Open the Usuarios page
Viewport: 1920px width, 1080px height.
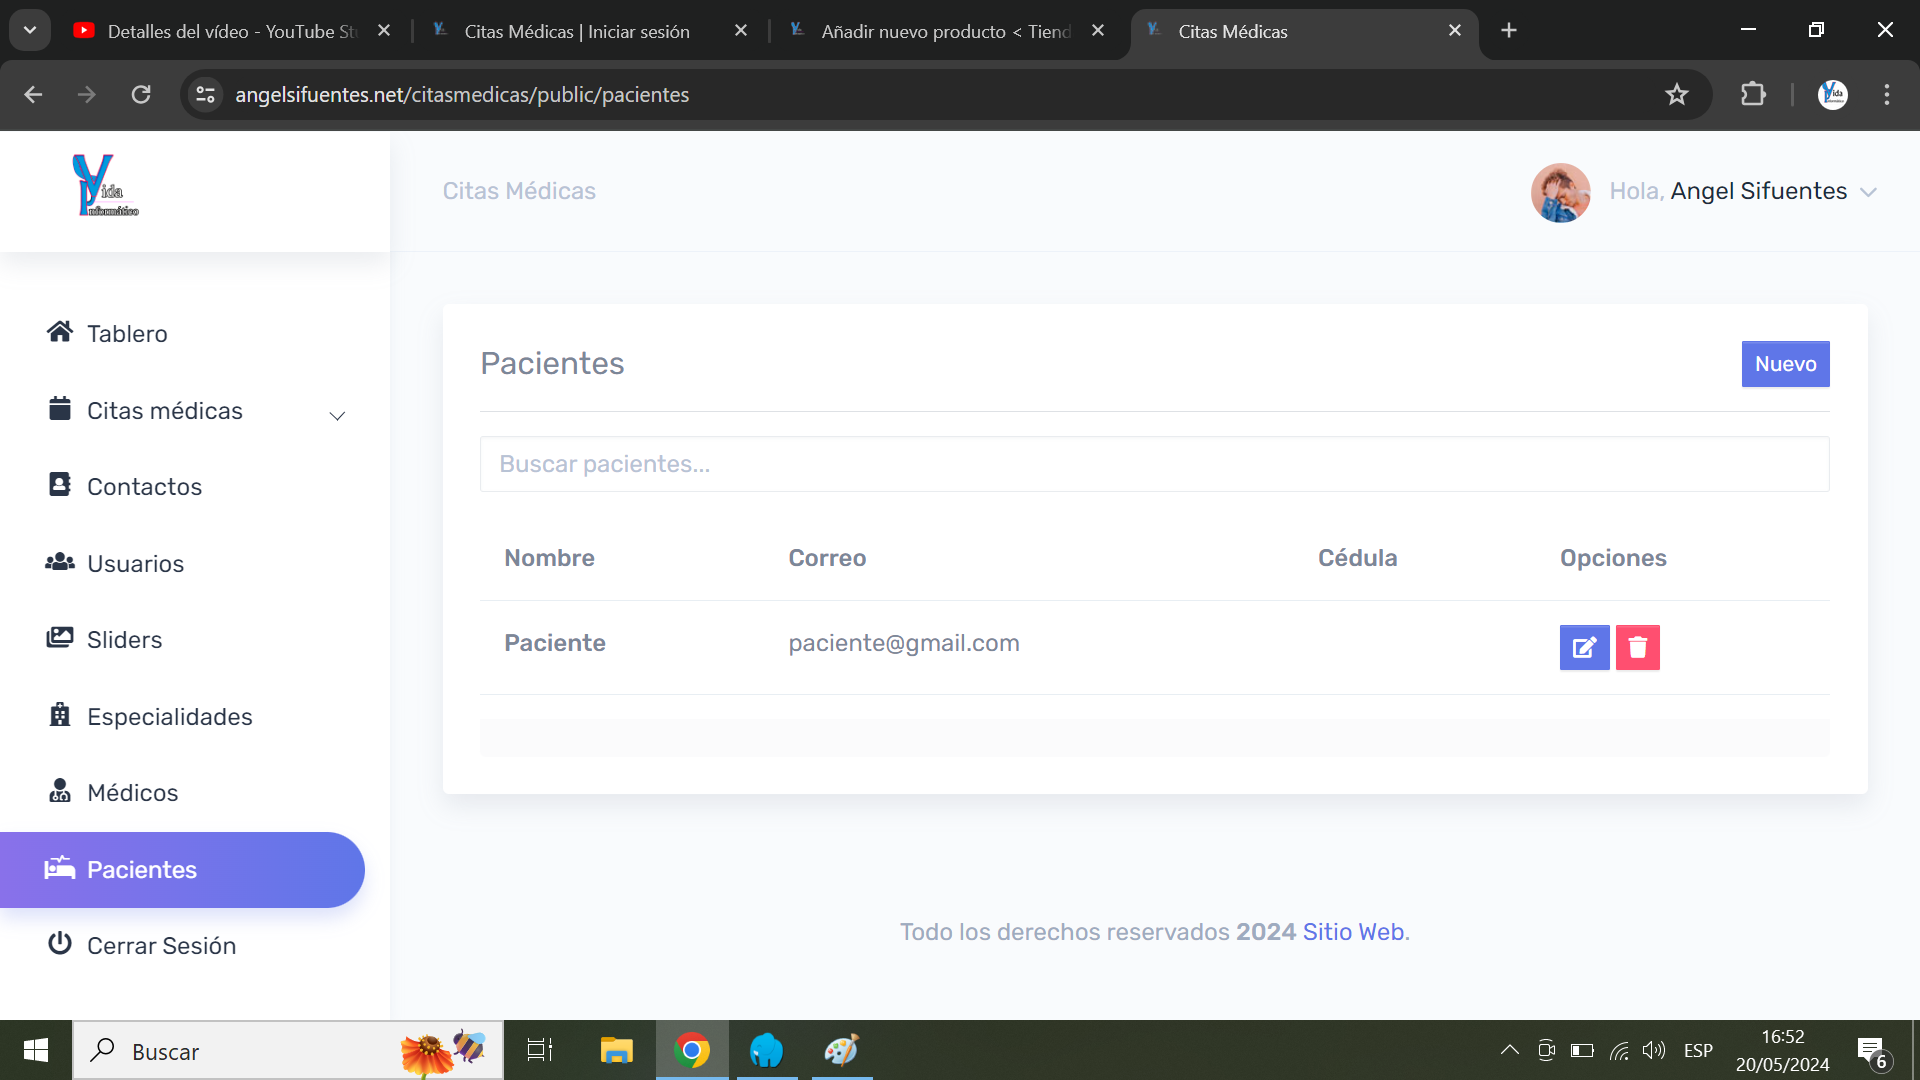tap(136, 563)
